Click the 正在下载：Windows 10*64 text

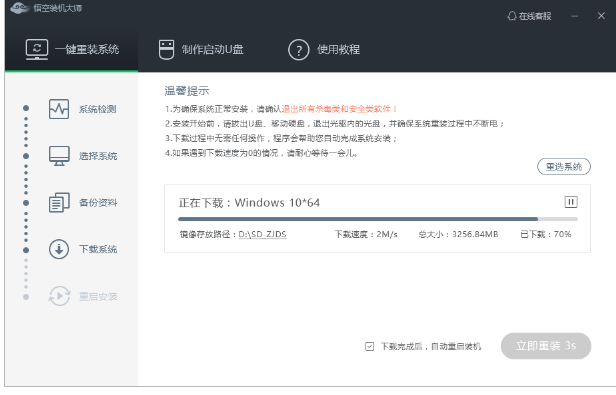tap(249, 203)
